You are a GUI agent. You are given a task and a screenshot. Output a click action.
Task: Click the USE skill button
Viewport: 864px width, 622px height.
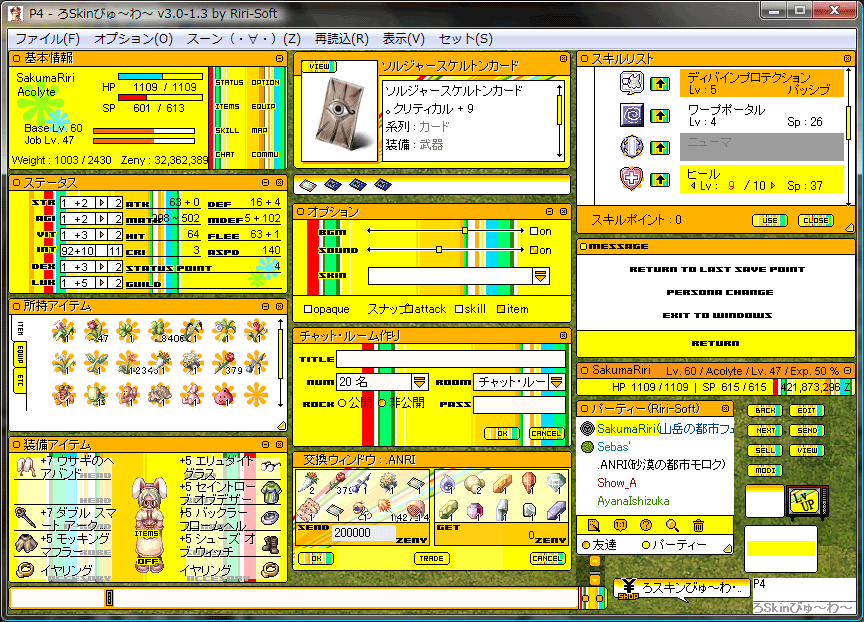click(x=770, y=220)
